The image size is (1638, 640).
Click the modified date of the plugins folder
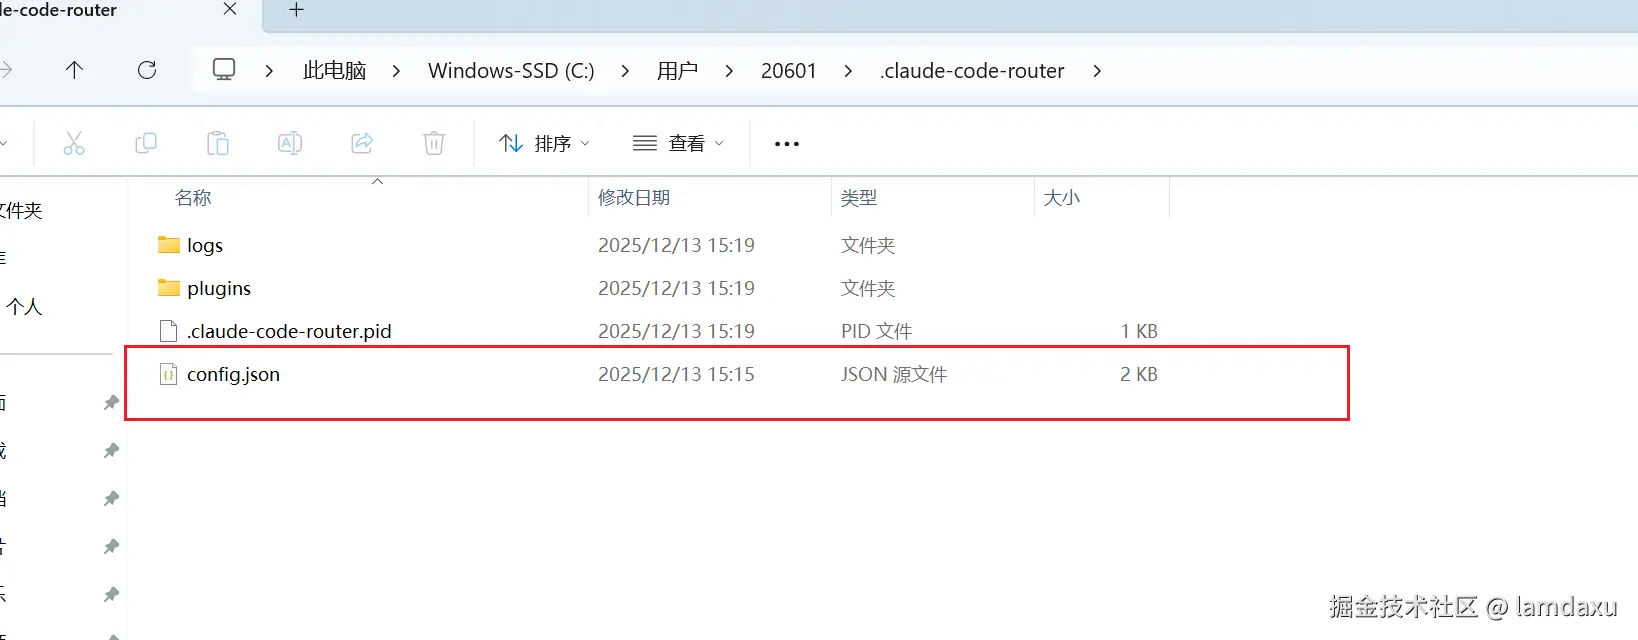(676, 288)
